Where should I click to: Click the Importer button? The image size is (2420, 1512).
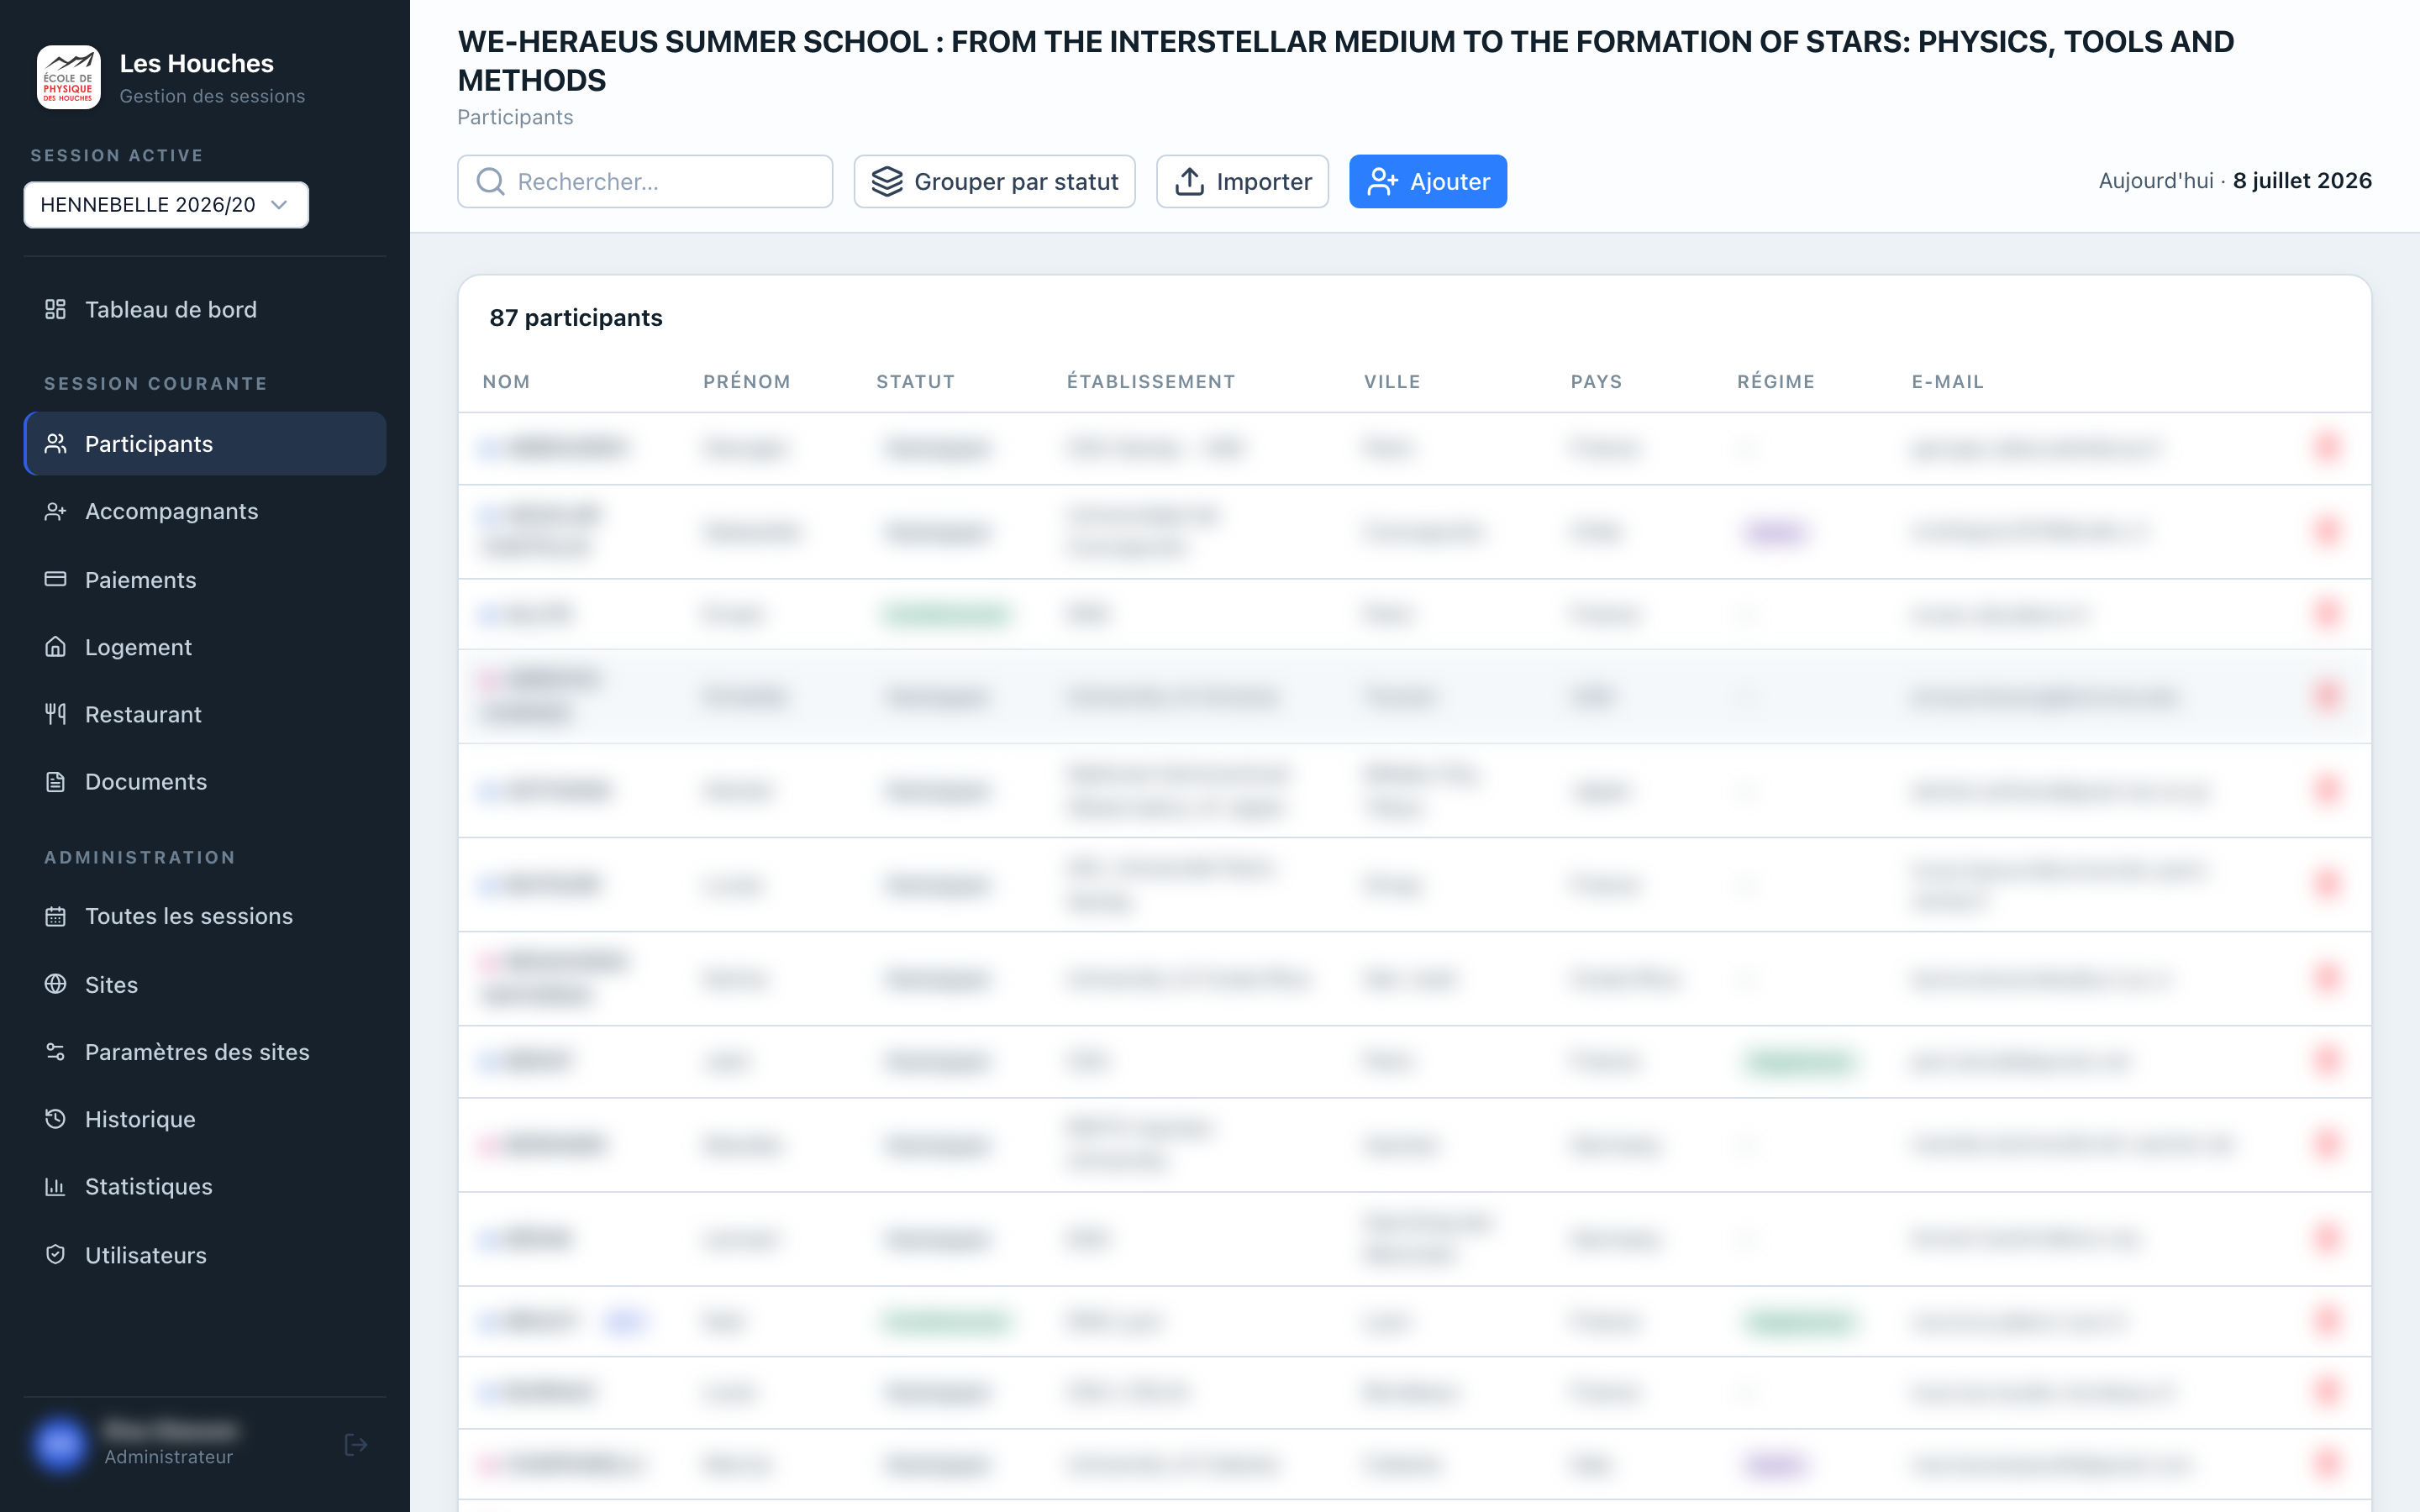(x=1242, y=181)
